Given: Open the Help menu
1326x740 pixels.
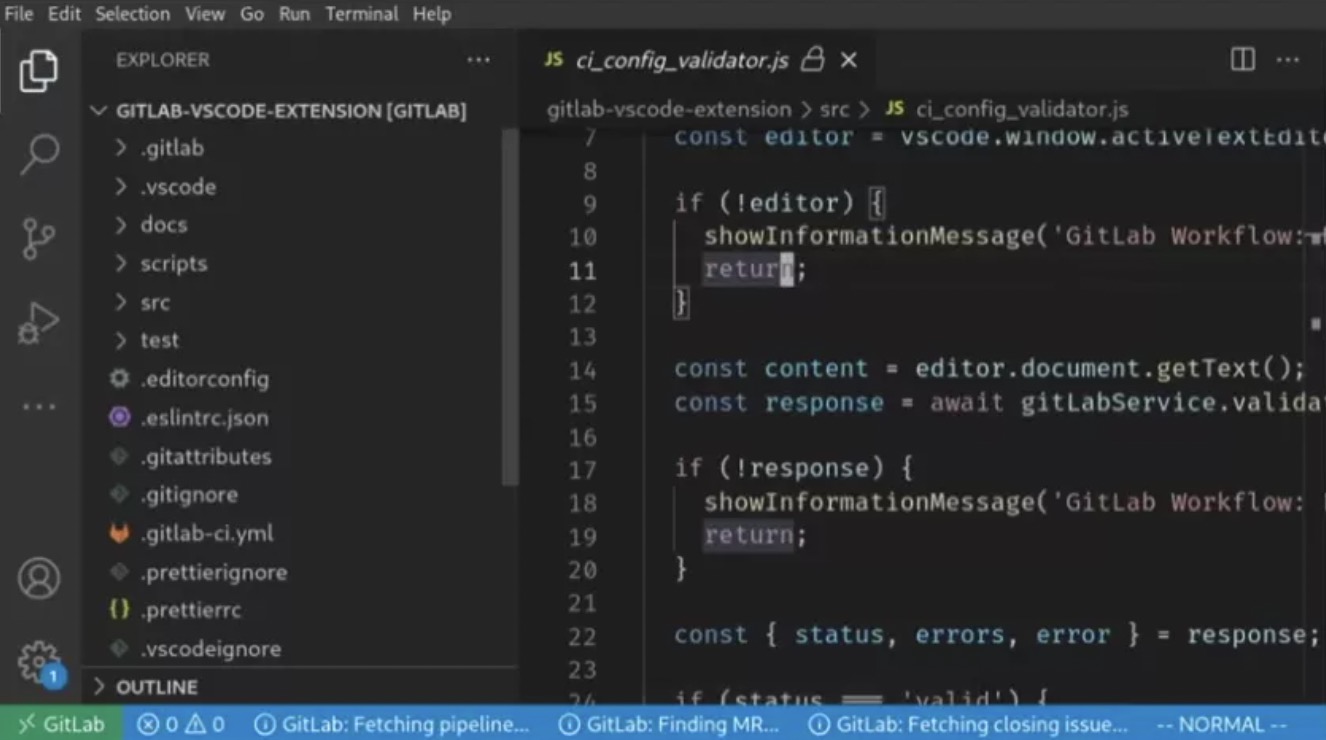Looking at the screenshot, I should [x=432, y=14].
